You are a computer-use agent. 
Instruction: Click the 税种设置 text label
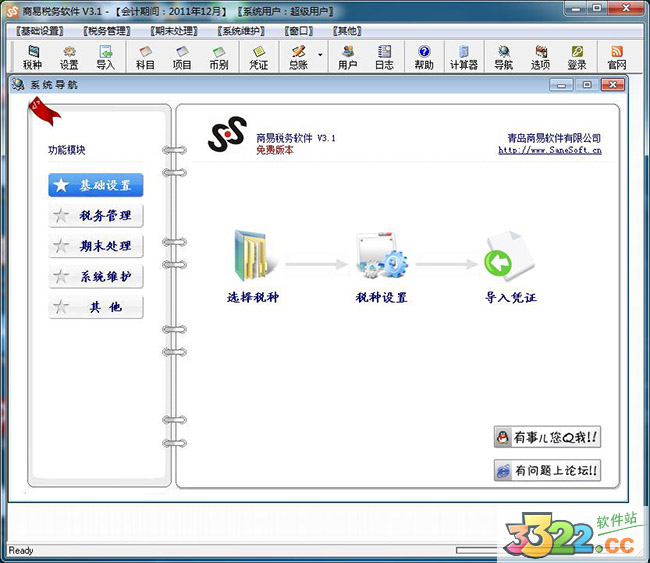coord(381,297)
